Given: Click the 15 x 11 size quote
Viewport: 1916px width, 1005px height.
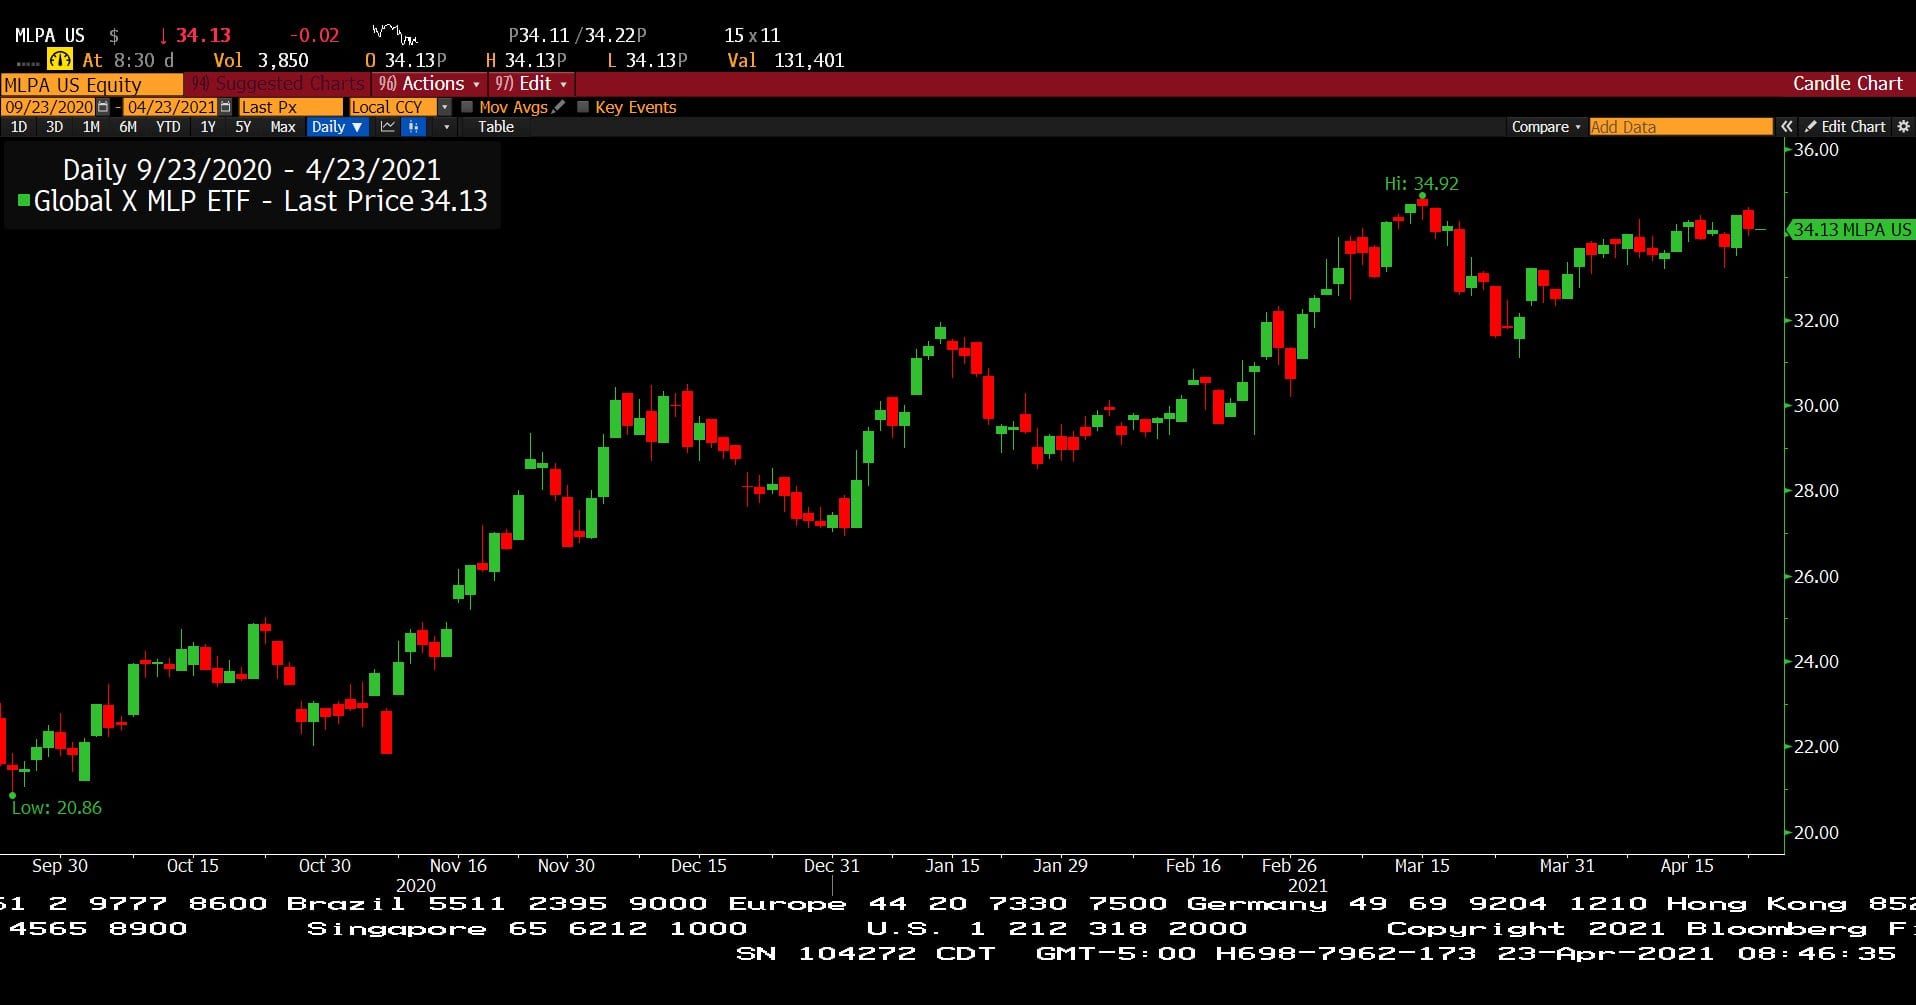Looking at the screenshot, I should (x=752, y=35).
